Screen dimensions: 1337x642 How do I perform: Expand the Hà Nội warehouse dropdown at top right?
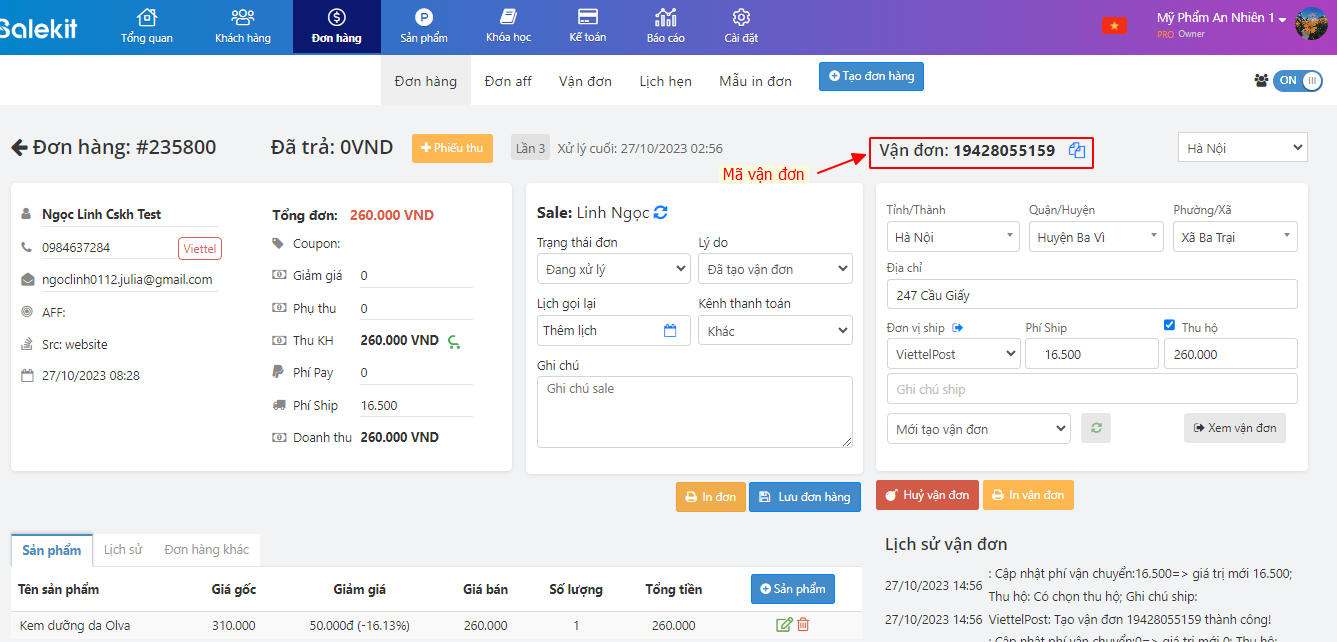pyautogui.click(x=1242, y=148)
